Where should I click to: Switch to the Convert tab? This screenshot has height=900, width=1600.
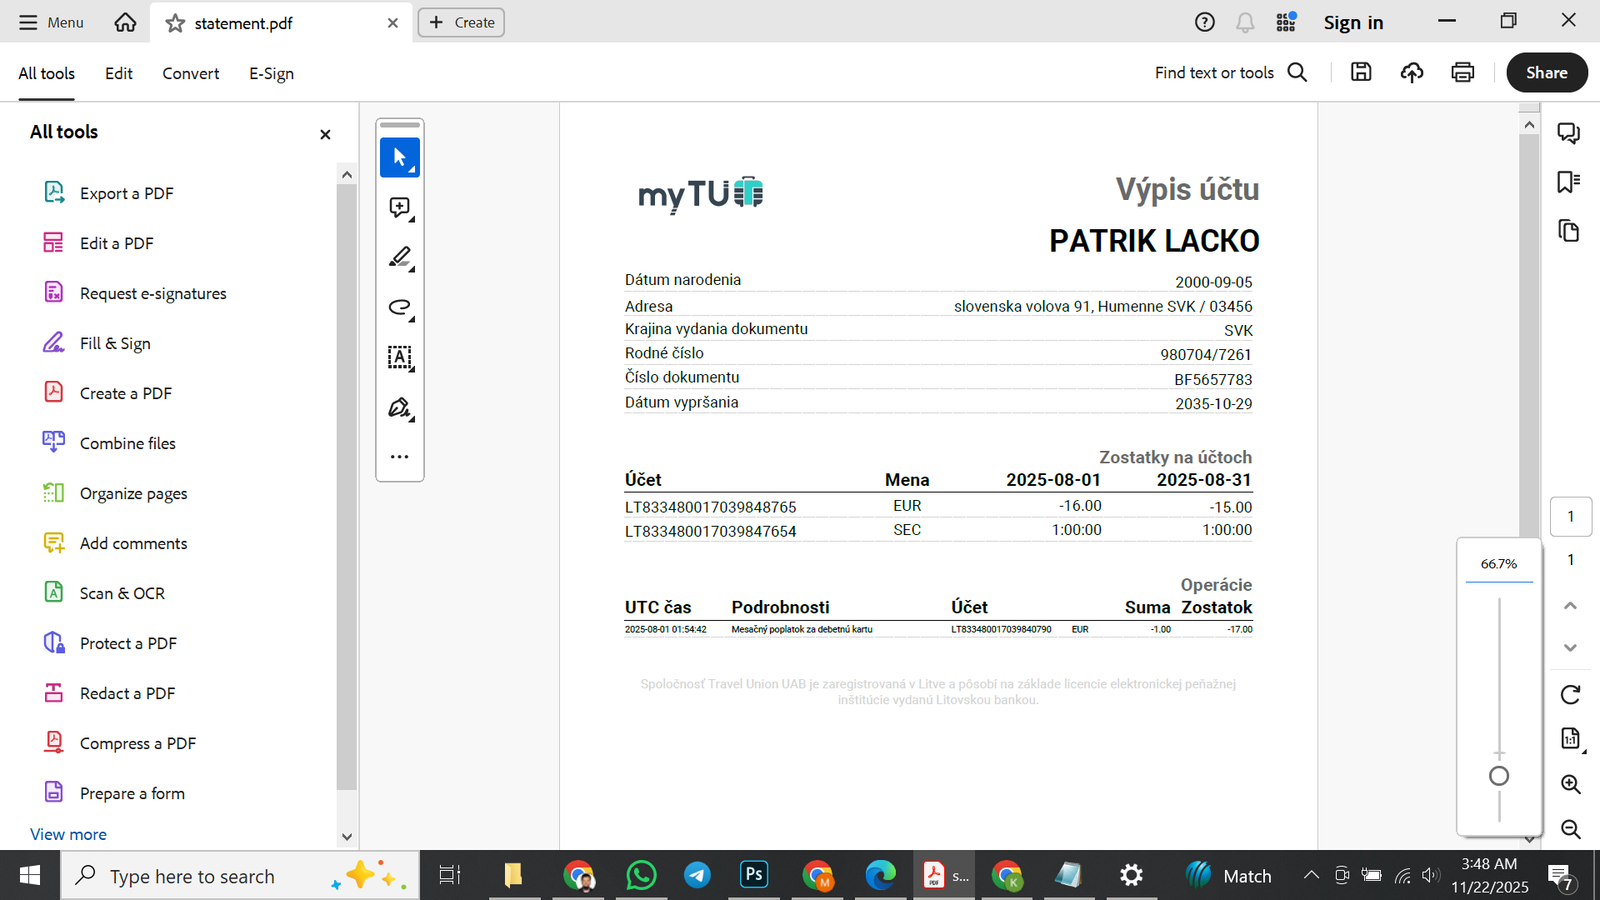(190, 72)
